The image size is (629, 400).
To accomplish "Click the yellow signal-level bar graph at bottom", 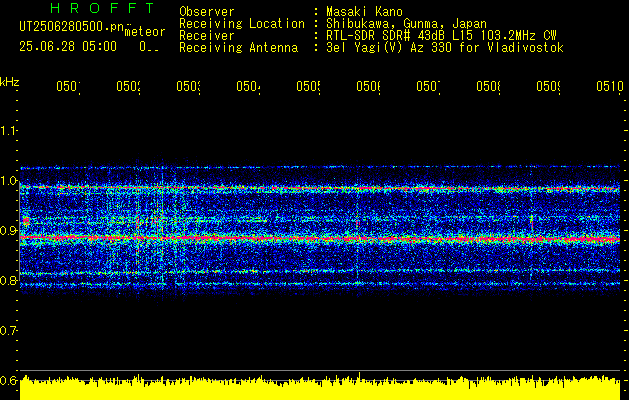I will tap(320, 388).
